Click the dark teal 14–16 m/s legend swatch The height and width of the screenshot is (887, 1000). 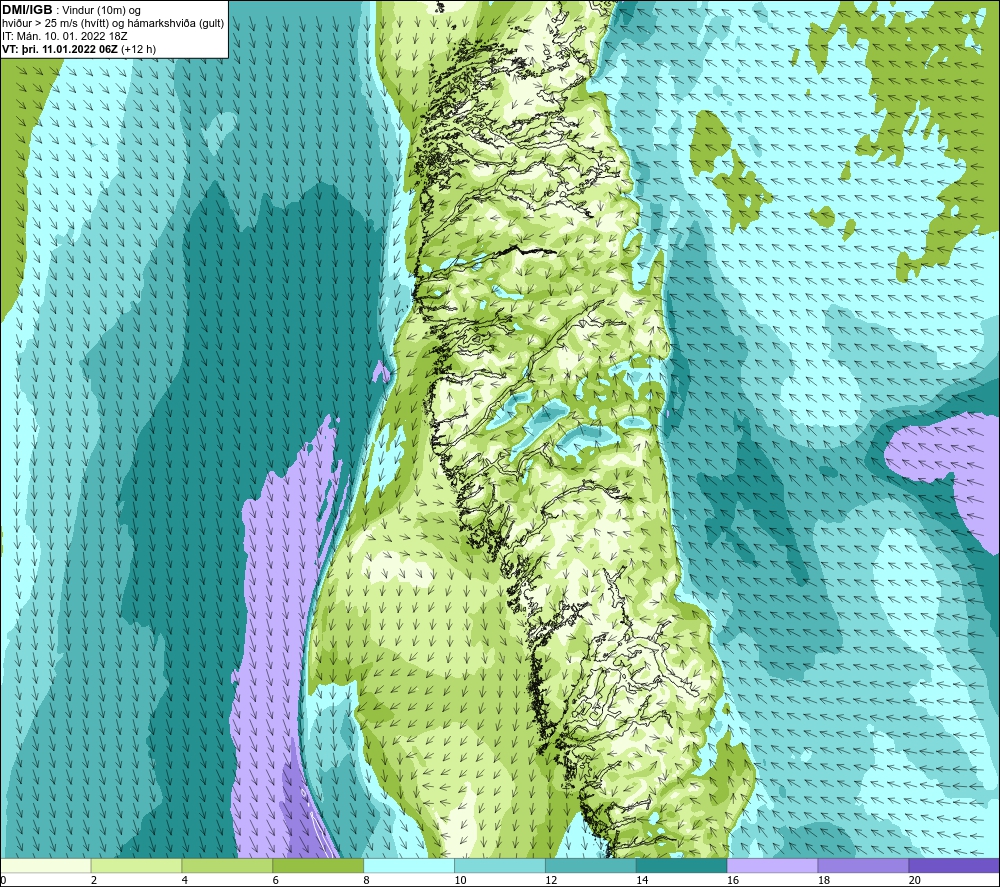tap(682, 866)
